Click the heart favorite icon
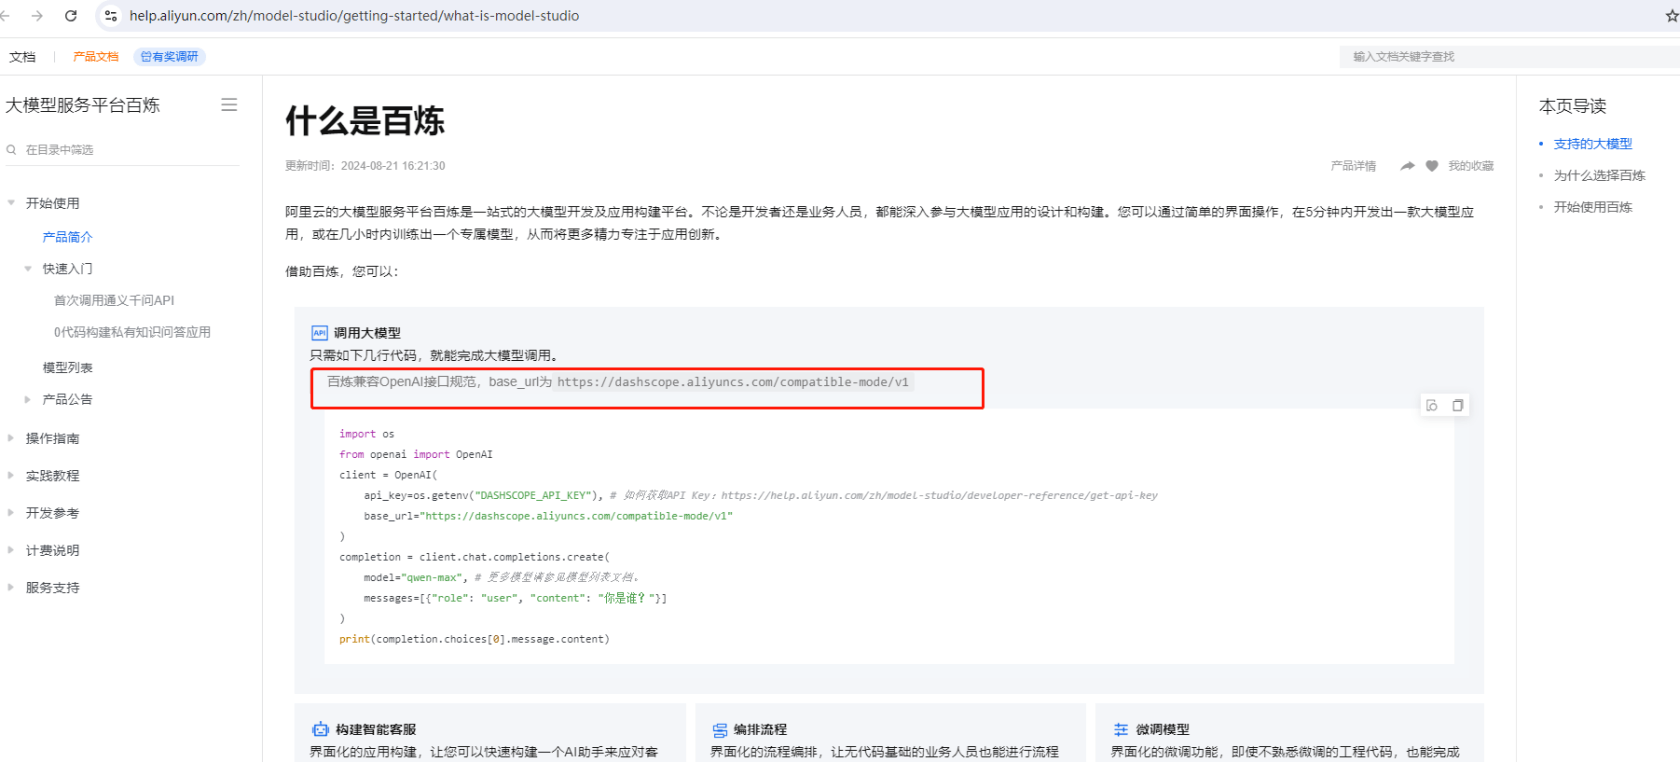The width and height of the screenshot is (1680, 762). [1432, 166]
